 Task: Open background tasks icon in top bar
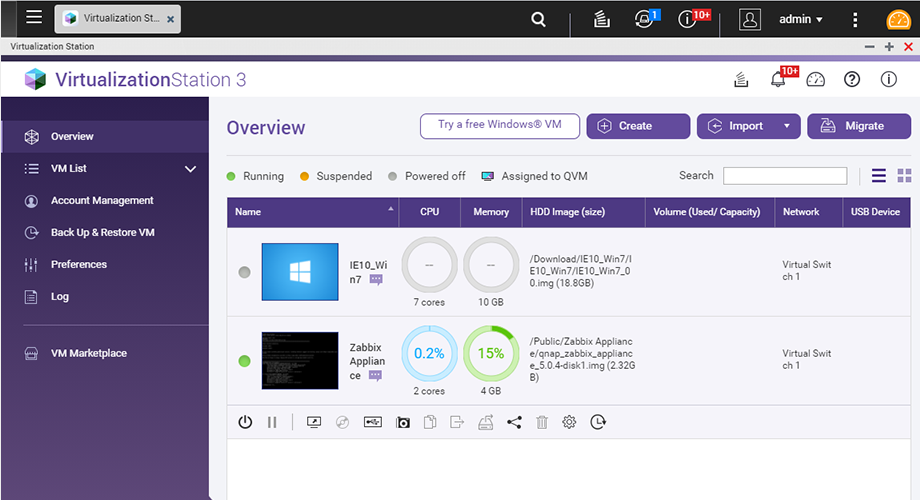click(601, 19)
